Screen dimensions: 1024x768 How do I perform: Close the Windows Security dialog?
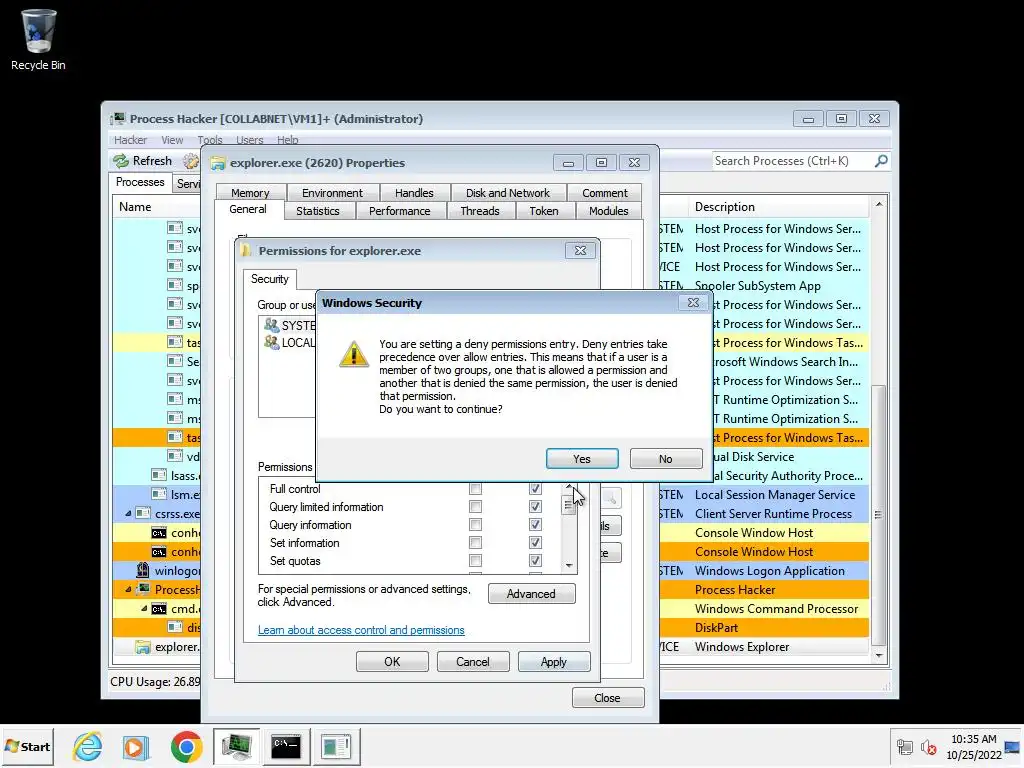693,302
